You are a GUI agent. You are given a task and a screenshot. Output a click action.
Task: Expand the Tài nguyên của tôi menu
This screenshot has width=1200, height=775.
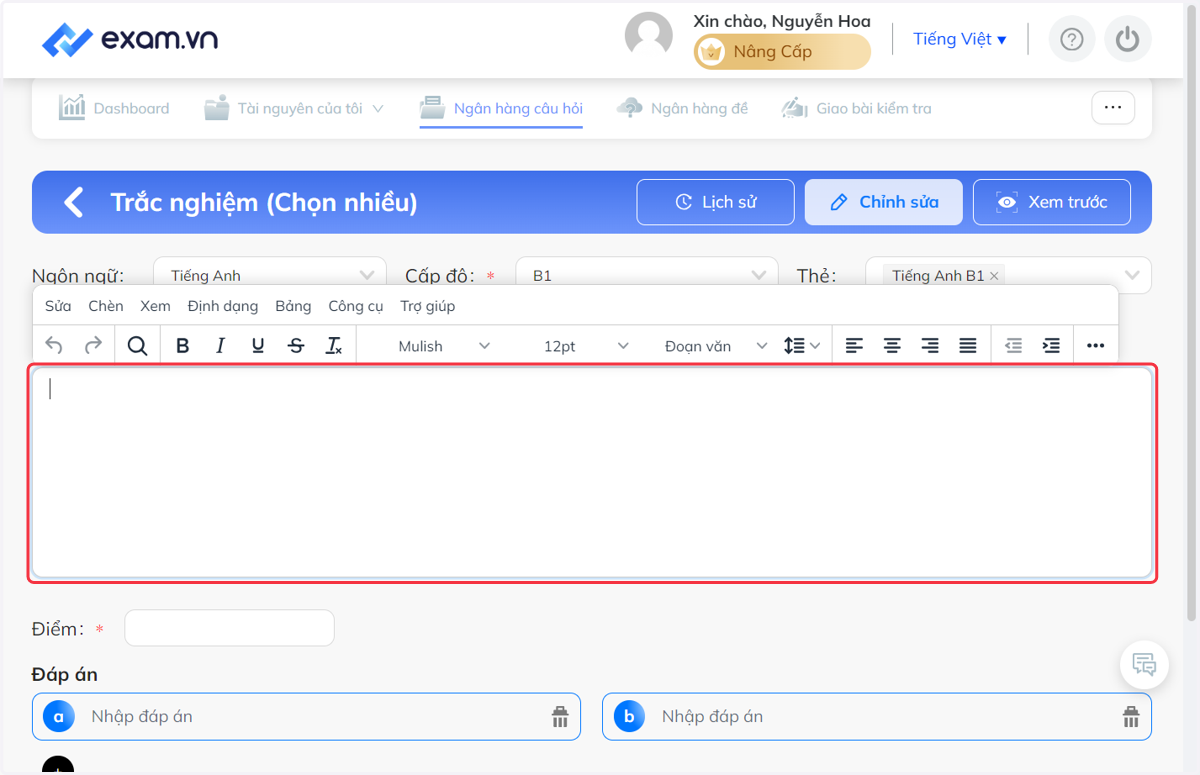point(294,108)
